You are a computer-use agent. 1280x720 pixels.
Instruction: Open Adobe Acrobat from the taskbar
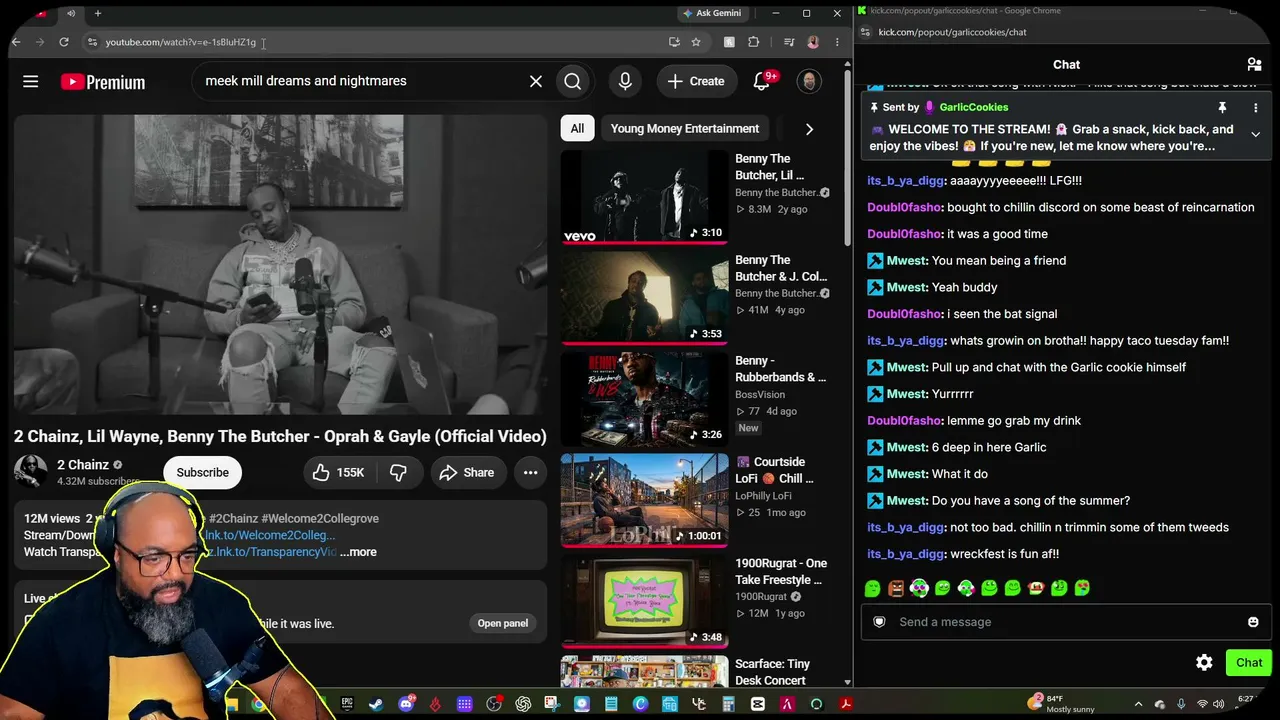pos(846,704)
